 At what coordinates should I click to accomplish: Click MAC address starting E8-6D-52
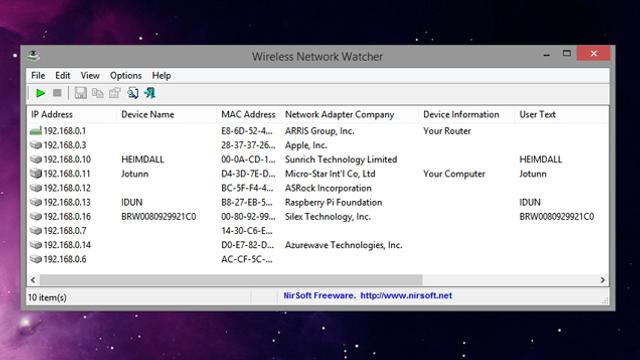point(247,131)
